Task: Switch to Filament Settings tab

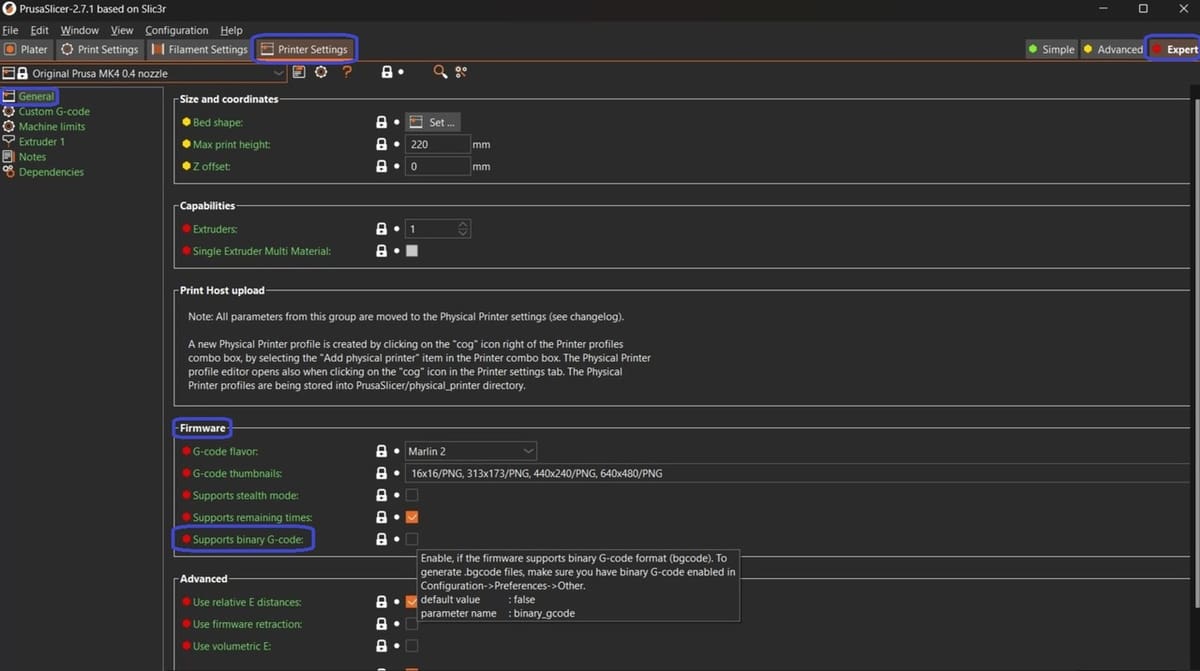Action: pos(200,49)
